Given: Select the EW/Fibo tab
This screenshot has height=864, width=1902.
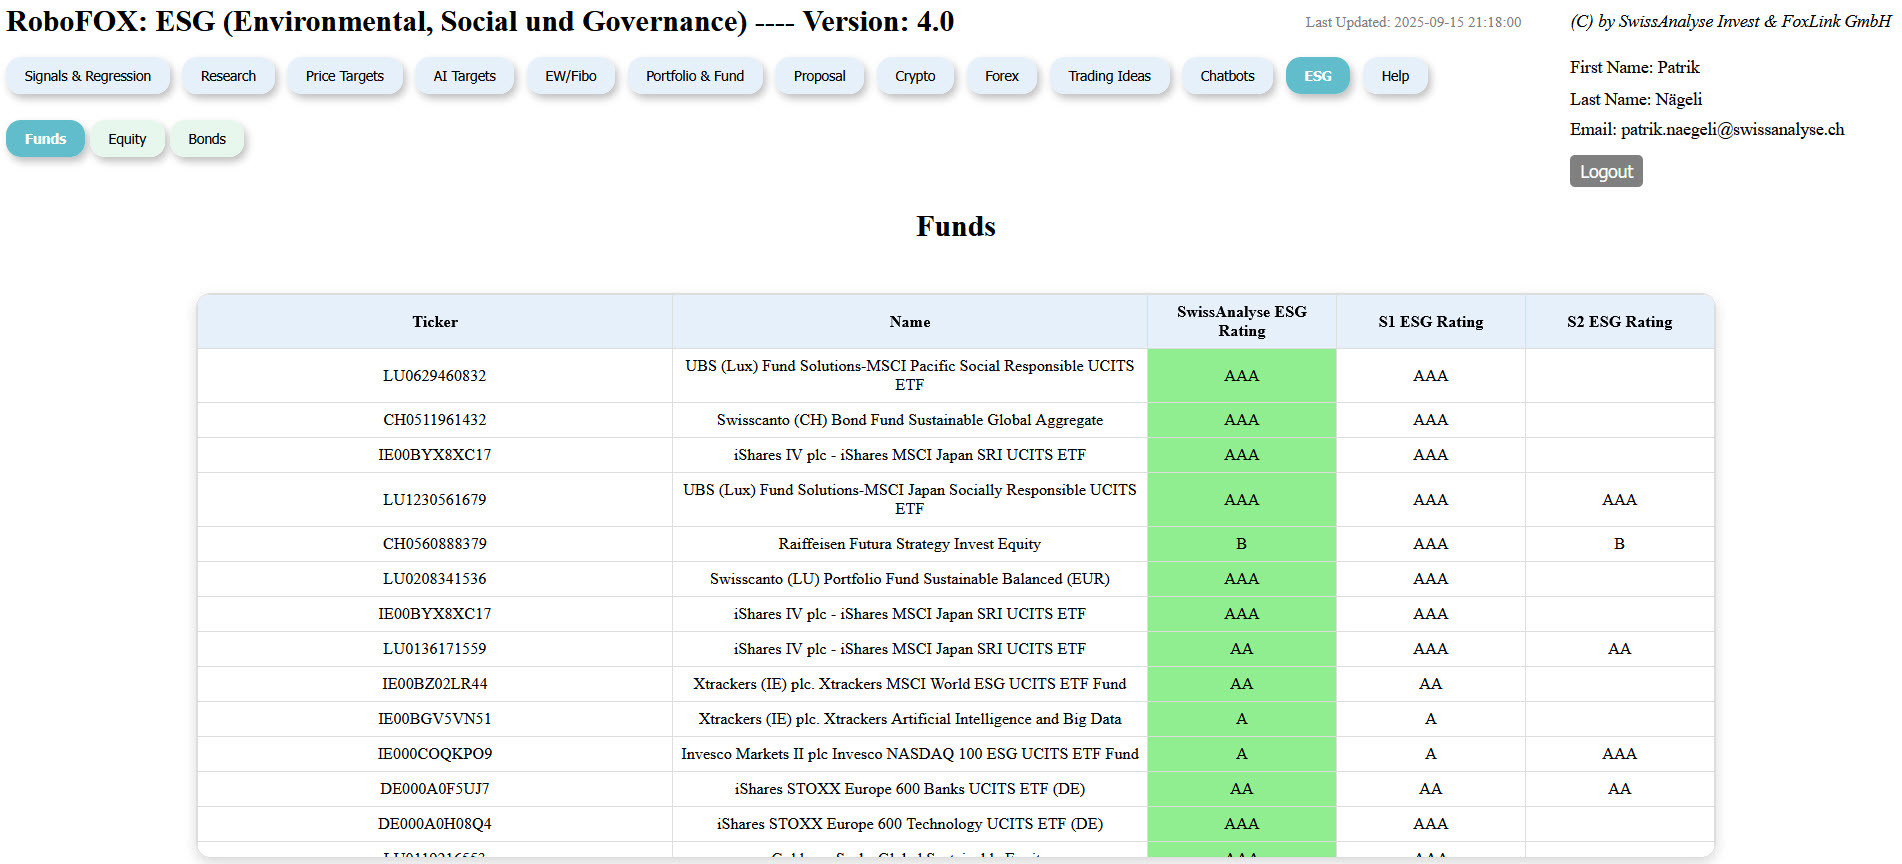Looking at the screenshot, I should 571,76.
